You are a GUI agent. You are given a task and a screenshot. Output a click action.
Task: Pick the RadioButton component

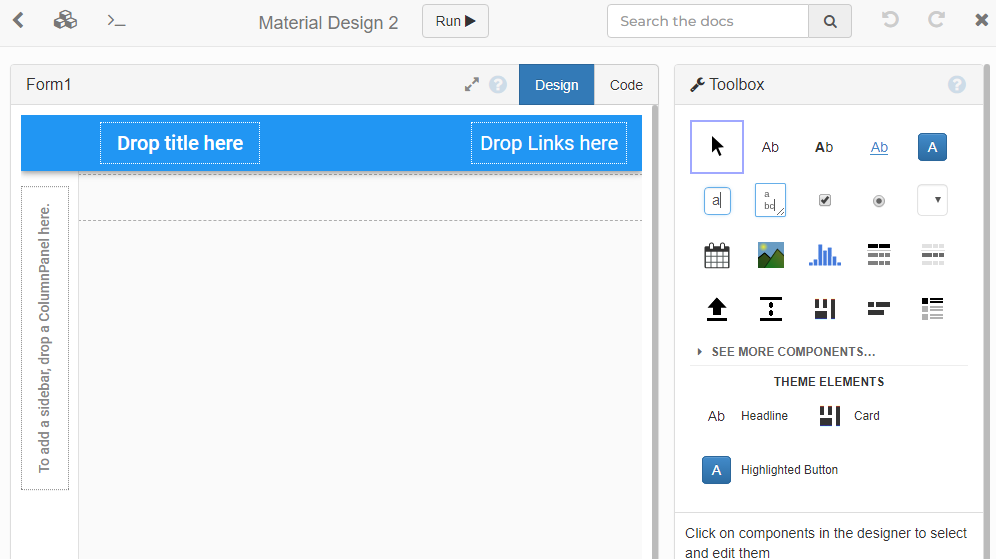(878, 201)
